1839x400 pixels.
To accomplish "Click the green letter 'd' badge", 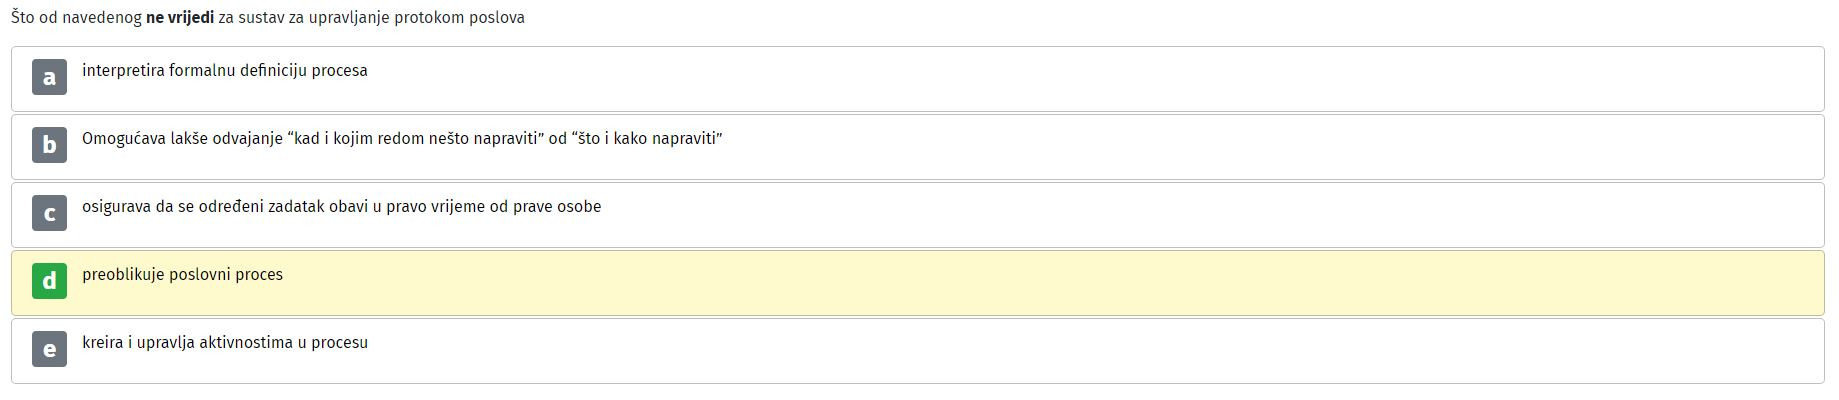I will 49,281.
